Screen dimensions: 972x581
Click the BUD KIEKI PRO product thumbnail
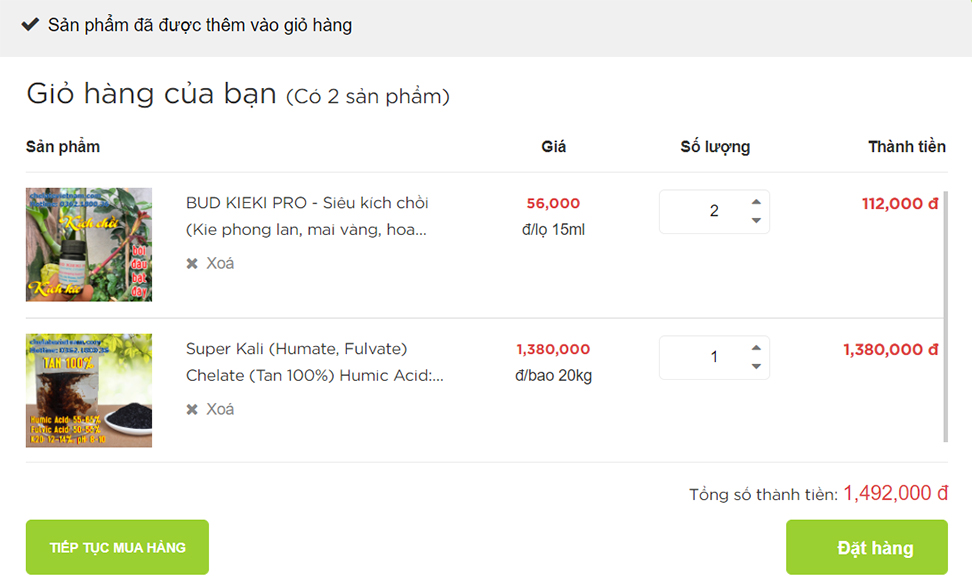pos(88,244)
